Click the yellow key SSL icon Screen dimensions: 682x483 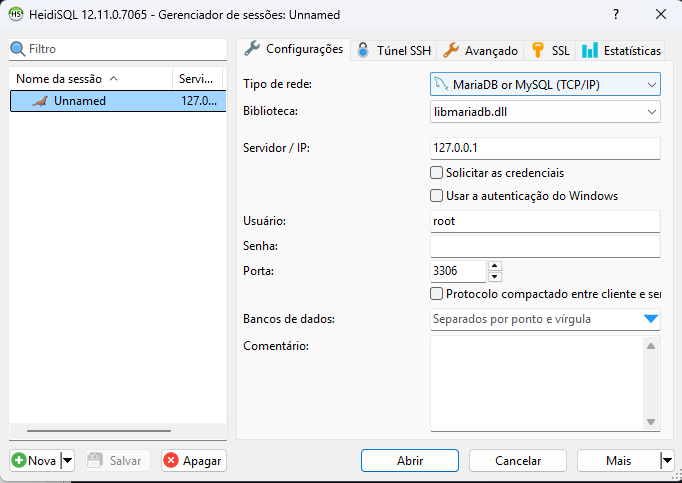pos(538,50)
